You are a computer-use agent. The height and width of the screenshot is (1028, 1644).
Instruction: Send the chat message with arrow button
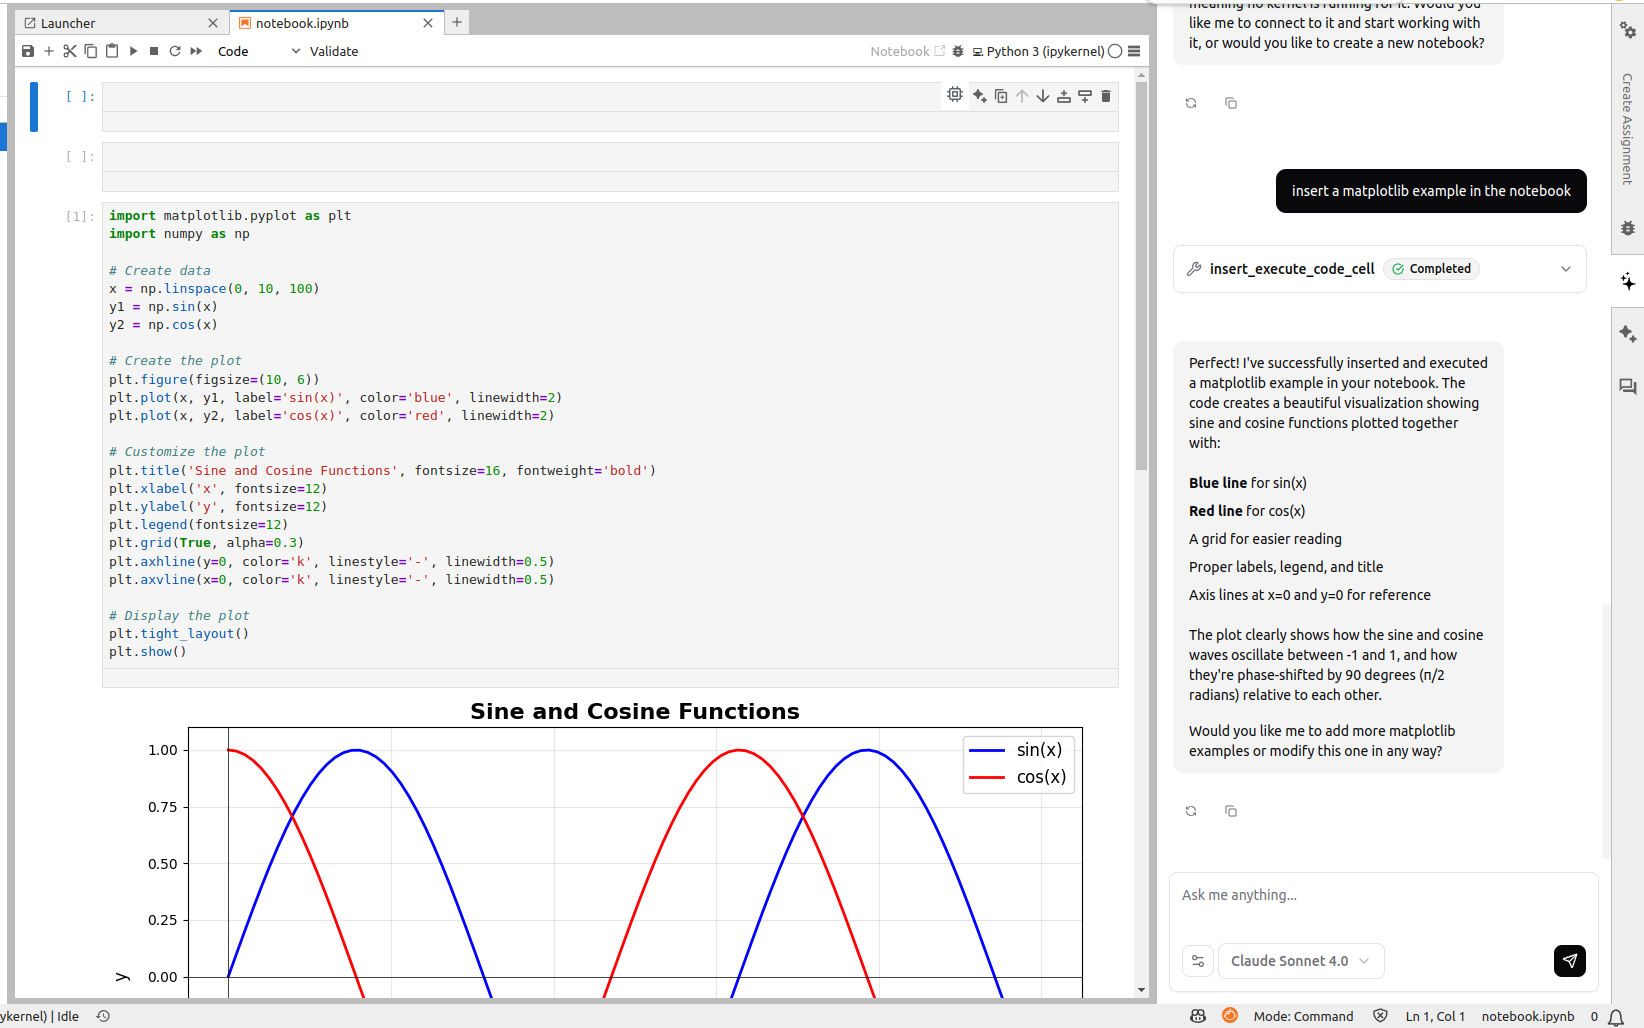click(1570, 961)
